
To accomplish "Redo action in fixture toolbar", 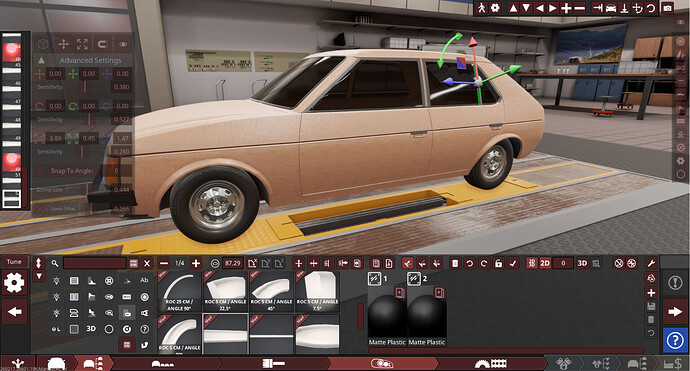I will coord(484,263).
